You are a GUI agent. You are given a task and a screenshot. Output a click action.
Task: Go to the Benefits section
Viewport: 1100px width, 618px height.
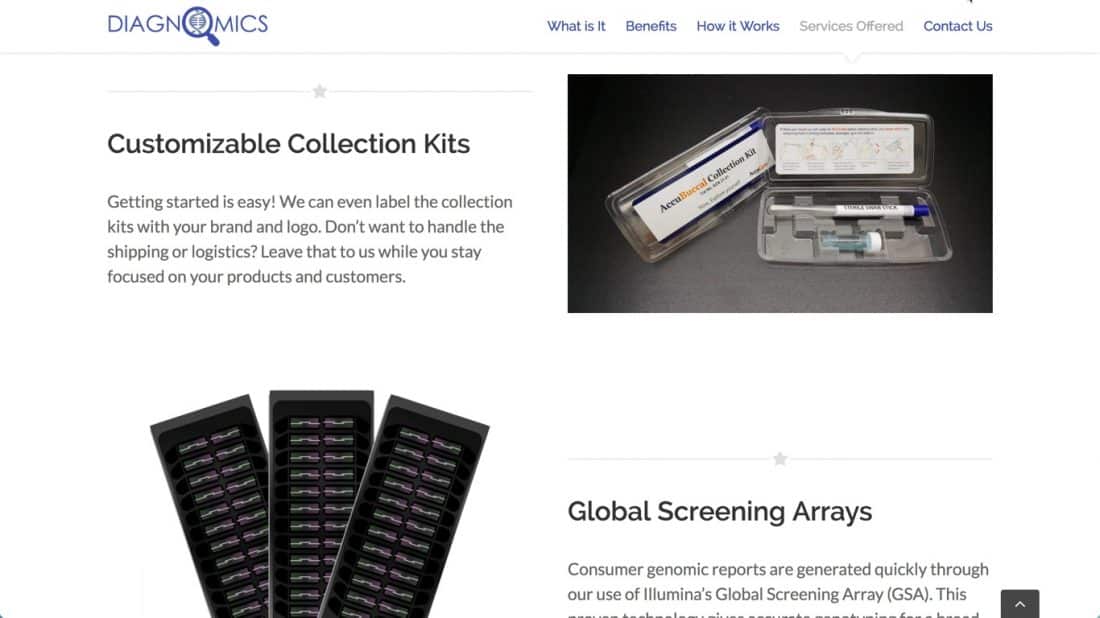[651, 27]
